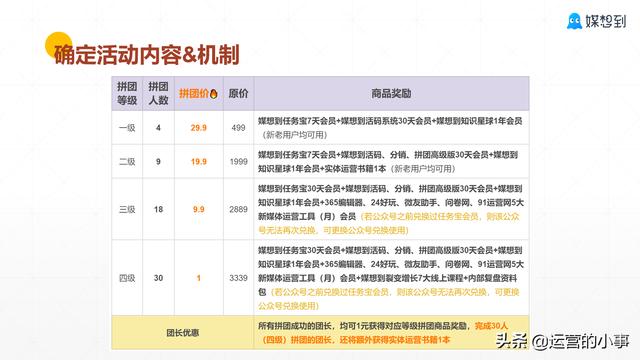640x360 pixels.
Task: Click original price 3339
Action: point(238,278)
